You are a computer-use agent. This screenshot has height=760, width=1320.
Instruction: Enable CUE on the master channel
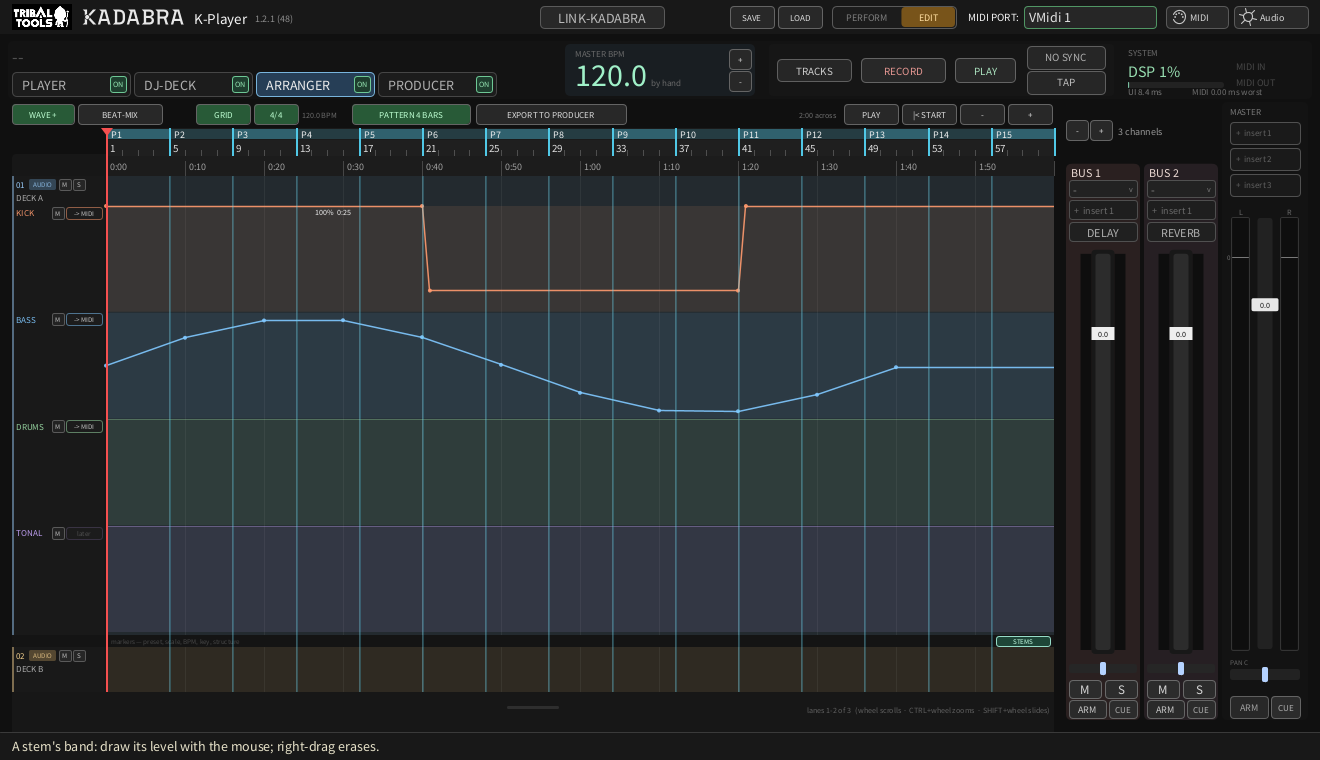(1286, 707)
